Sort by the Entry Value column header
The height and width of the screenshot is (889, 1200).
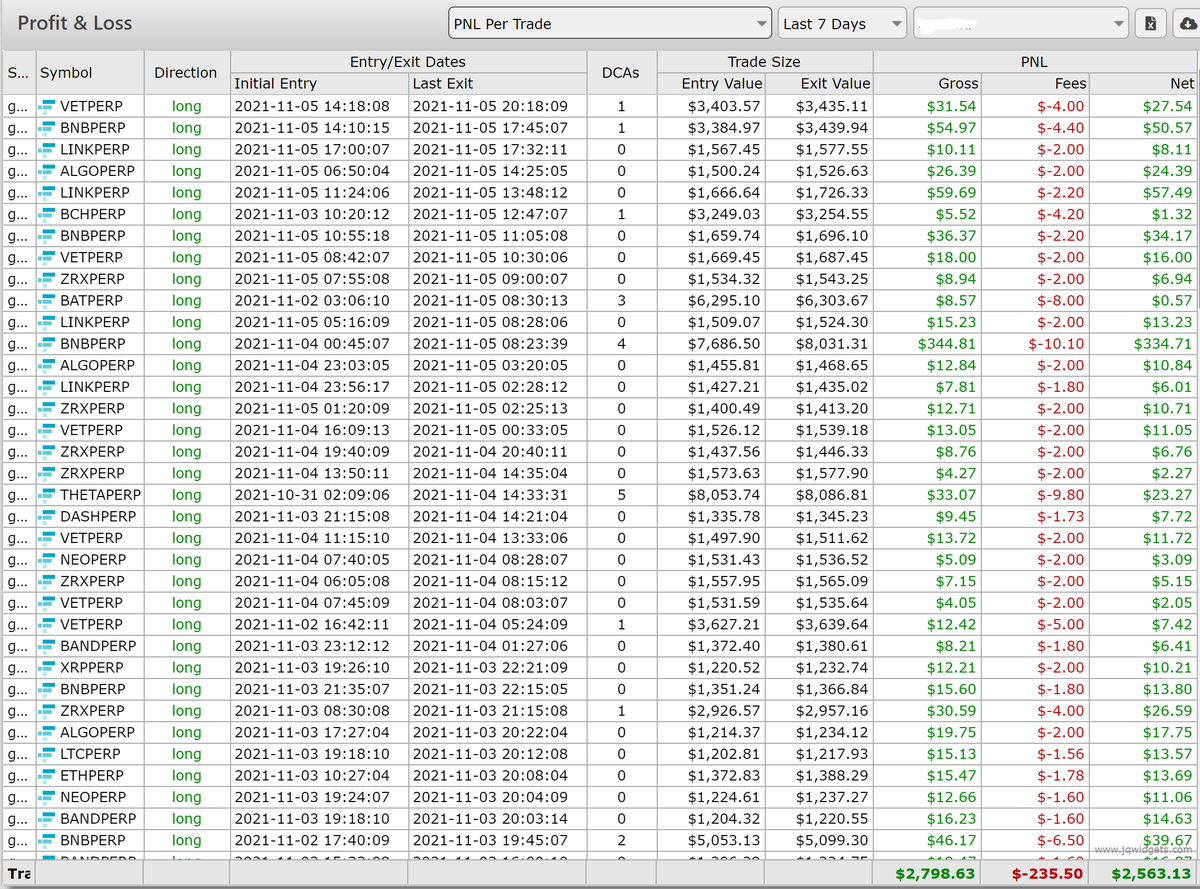point(711,84)
